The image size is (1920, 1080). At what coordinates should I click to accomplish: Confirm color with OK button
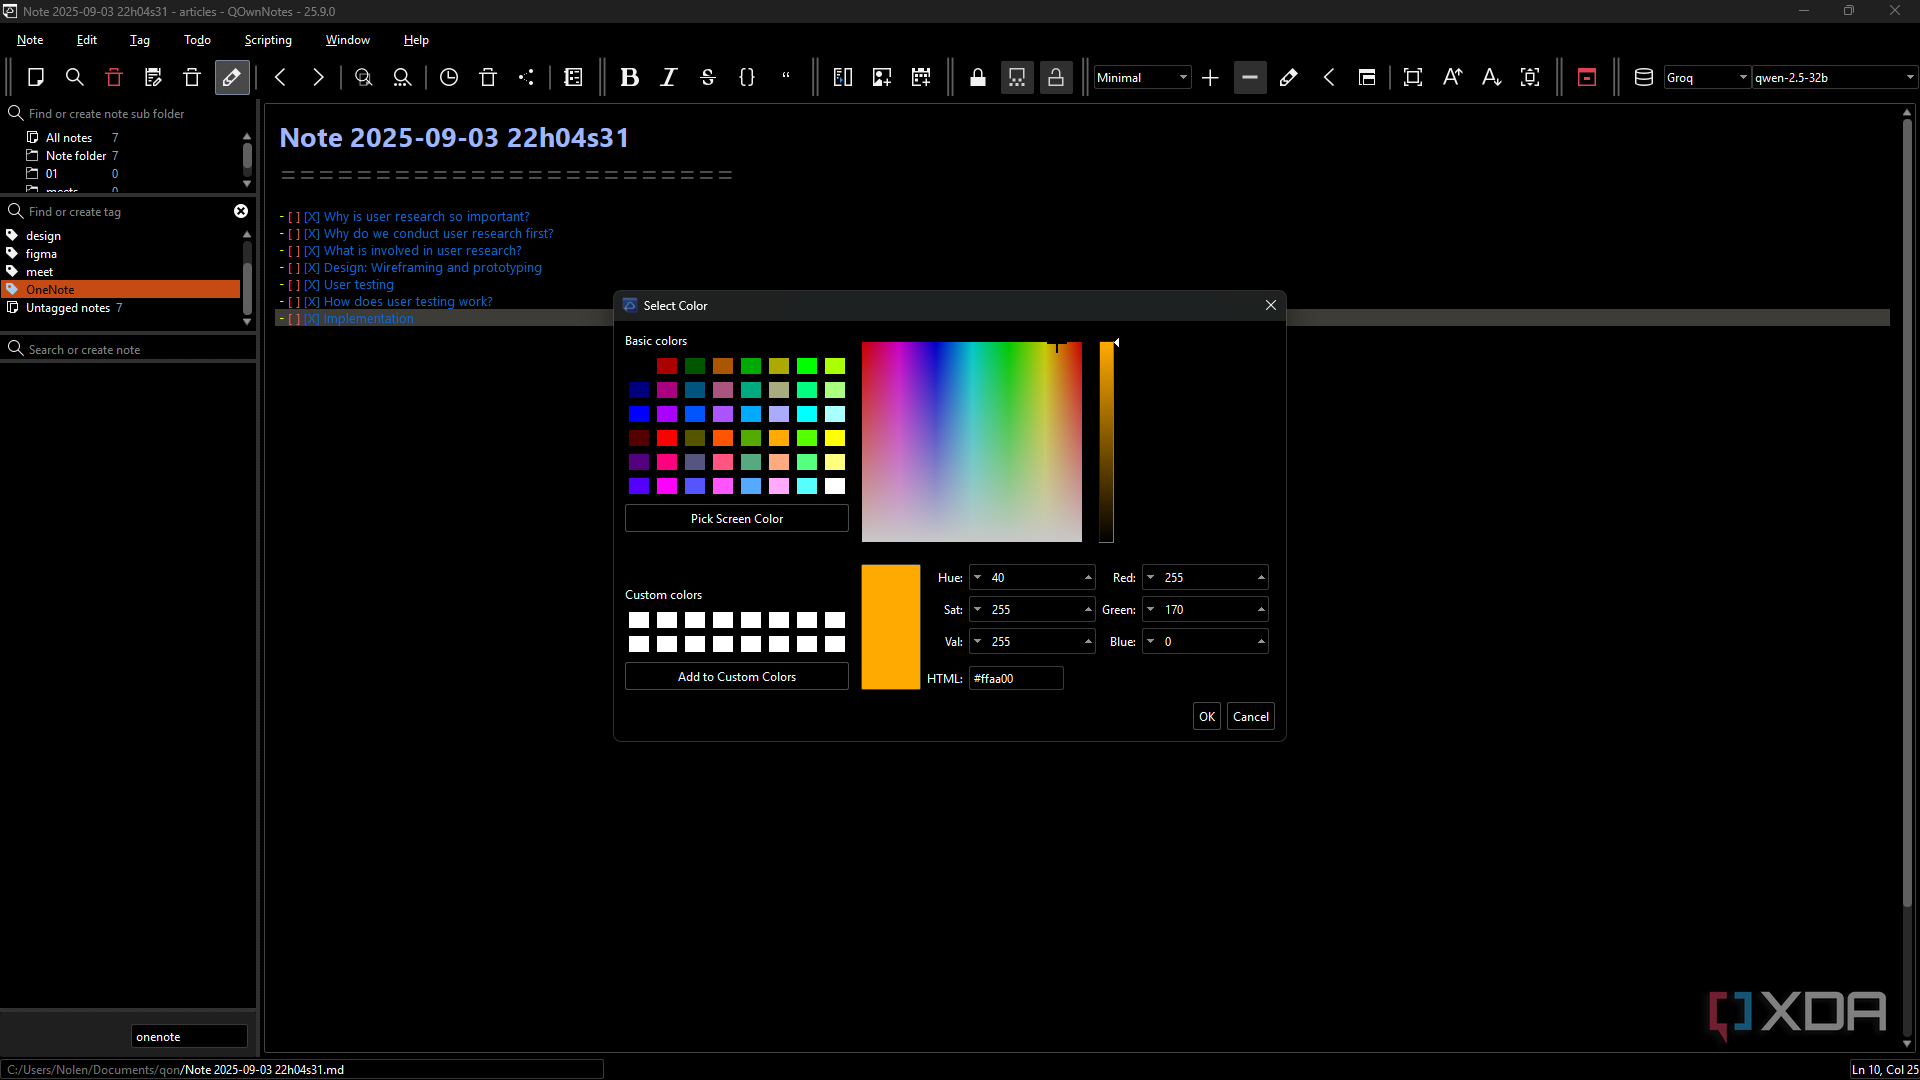(1207, 717)
